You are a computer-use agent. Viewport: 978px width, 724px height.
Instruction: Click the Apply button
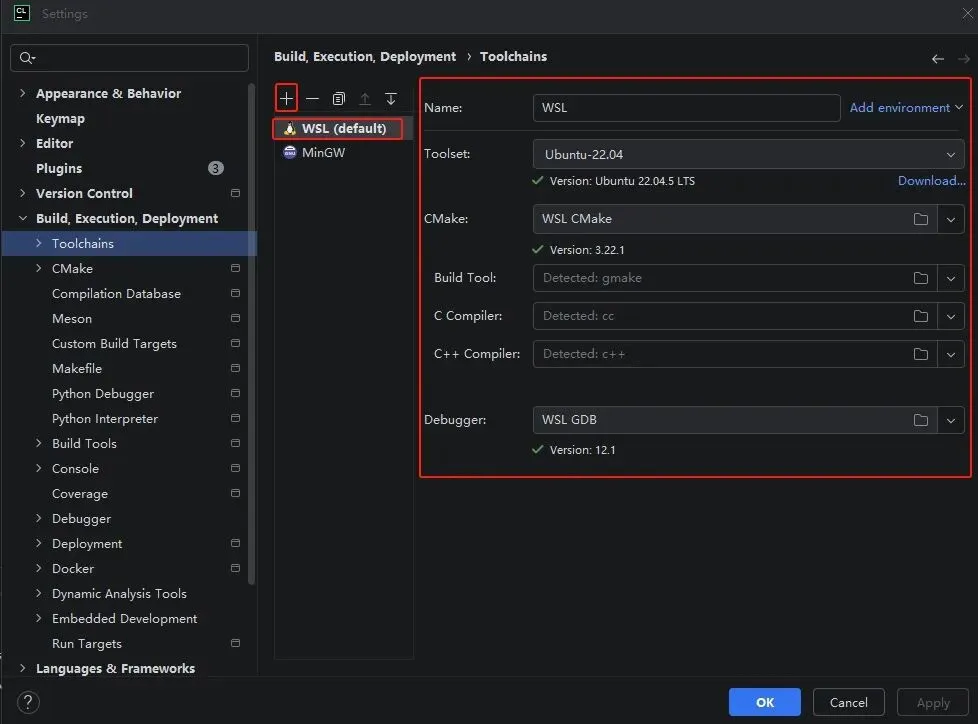(933, 702)
